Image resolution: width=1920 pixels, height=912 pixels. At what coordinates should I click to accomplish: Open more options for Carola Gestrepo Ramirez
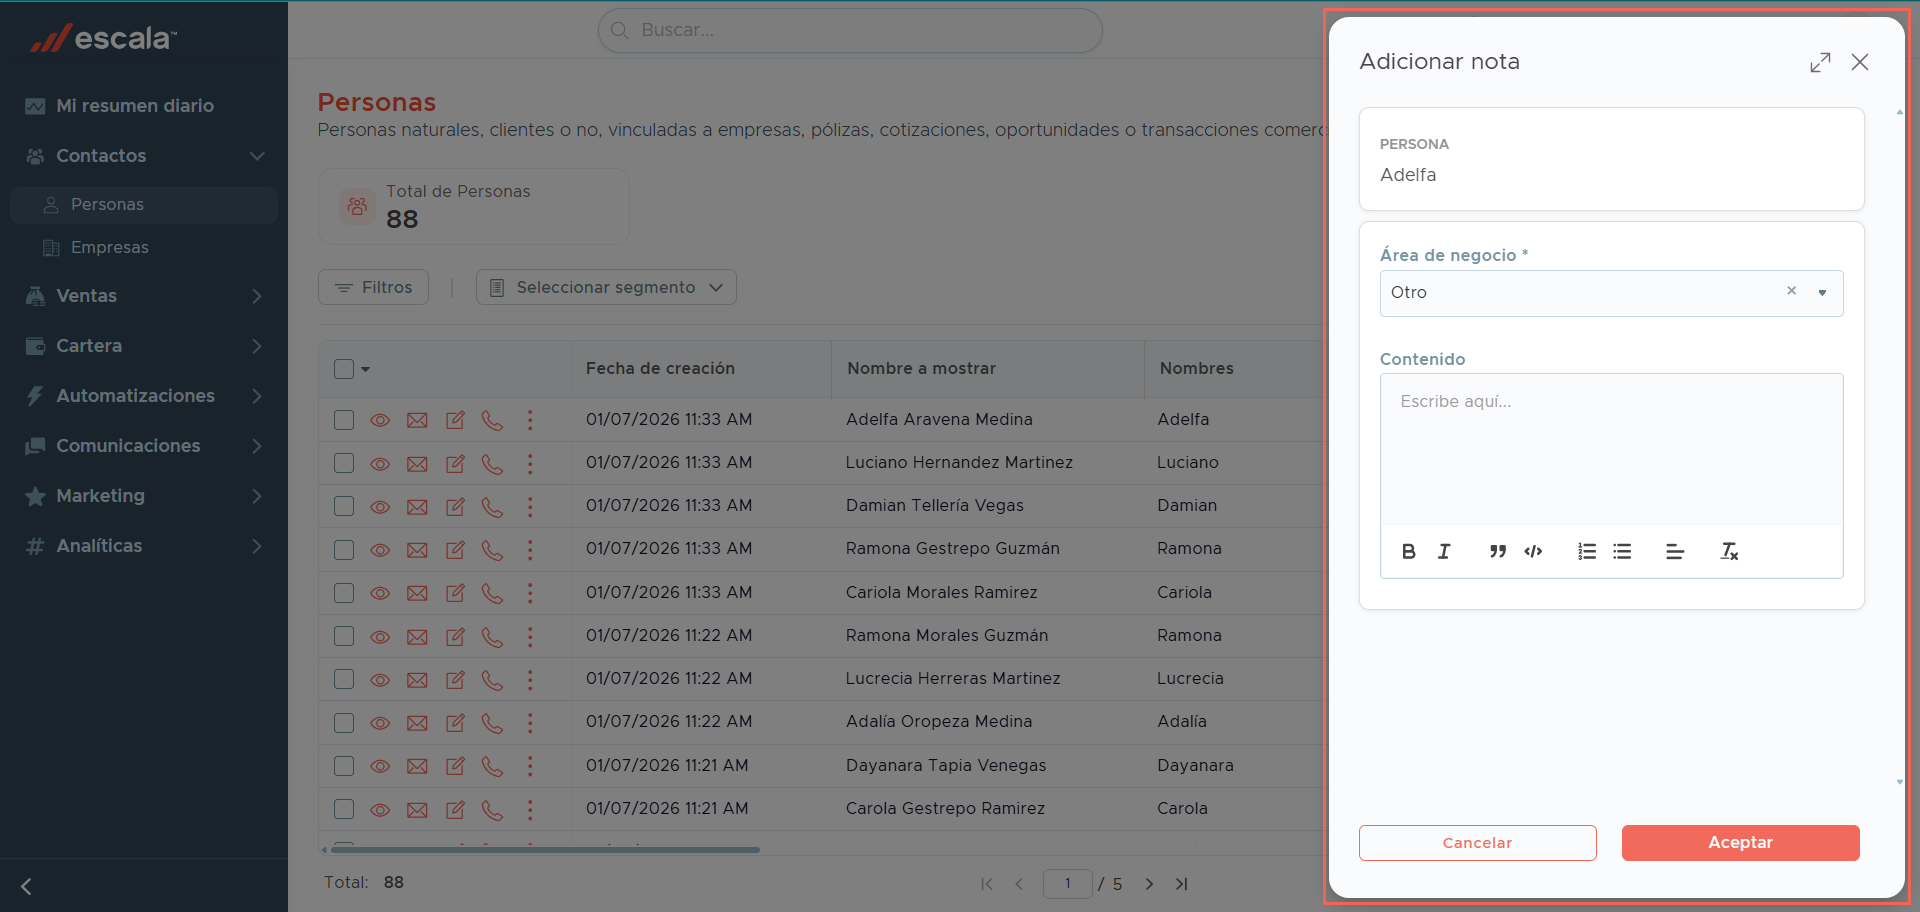(x=530, y=809)
